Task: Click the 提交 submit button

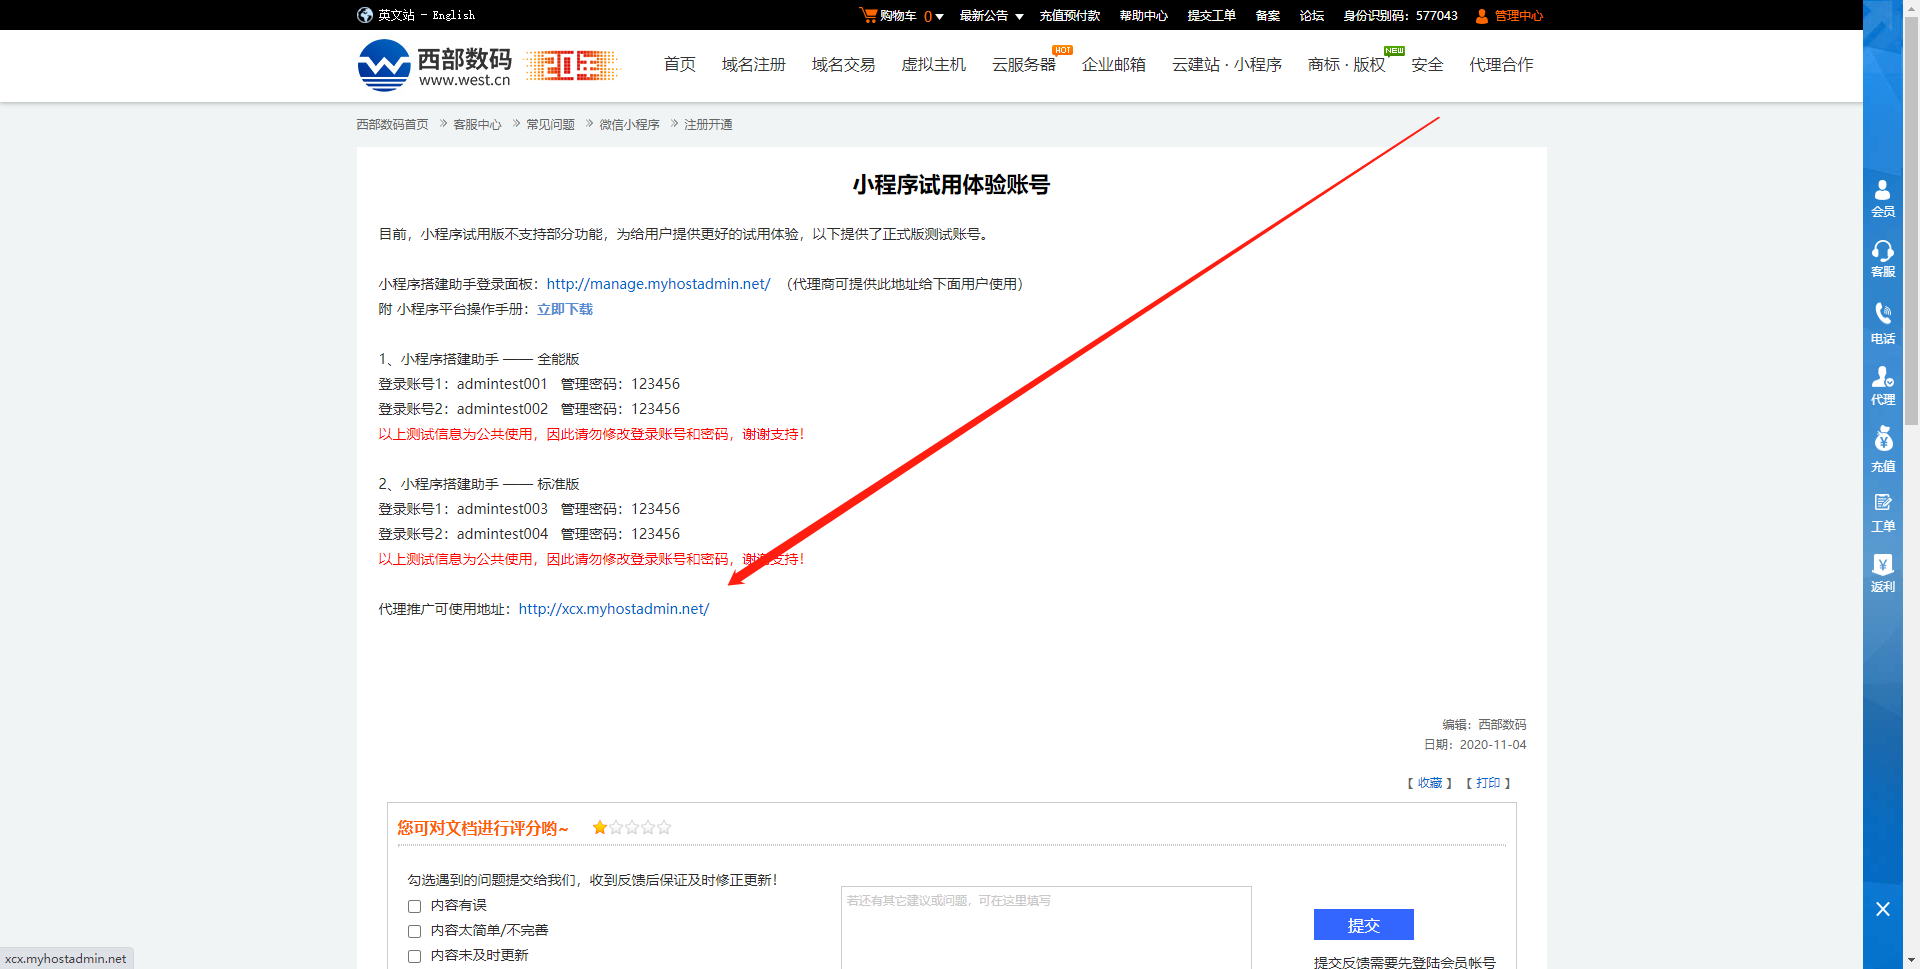Action: coord(1363,924)
